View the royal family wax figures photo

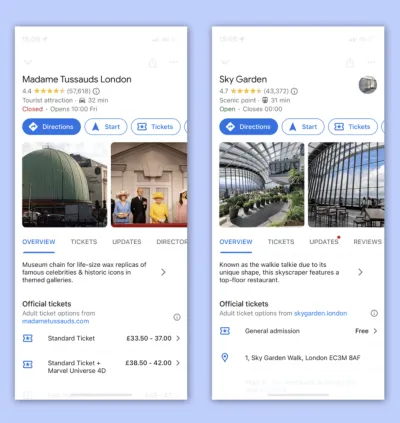point(149,185)
